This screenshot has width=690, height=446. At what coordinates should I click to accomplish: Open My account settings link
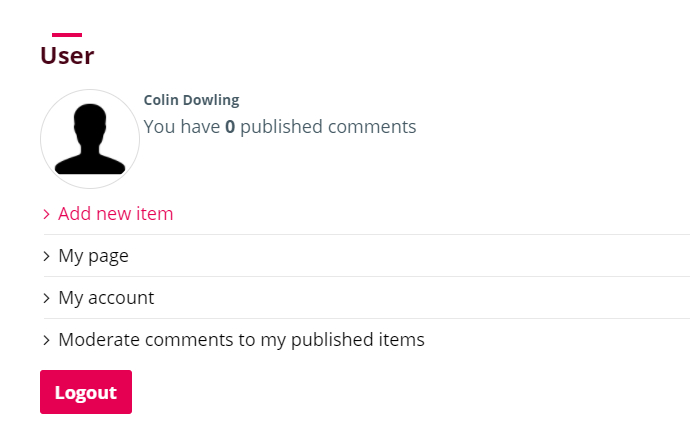click(x=106, y=298)
